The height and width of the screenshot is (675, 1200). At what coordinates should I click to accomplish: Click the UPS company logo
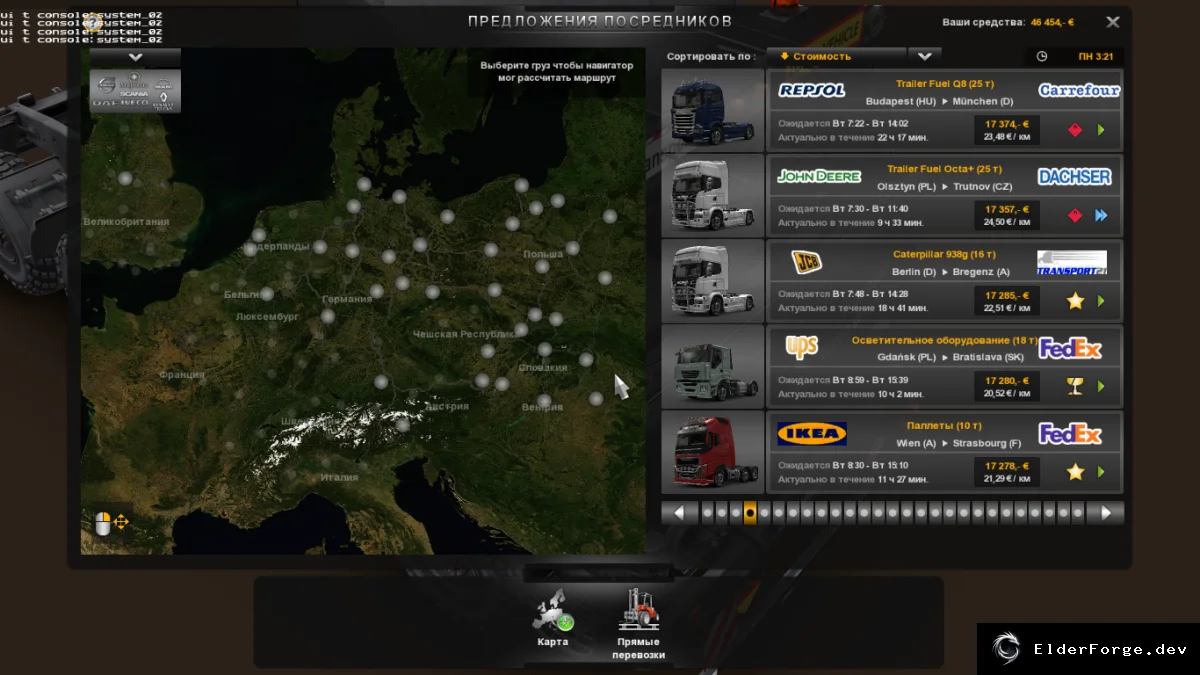coord(802,346)
